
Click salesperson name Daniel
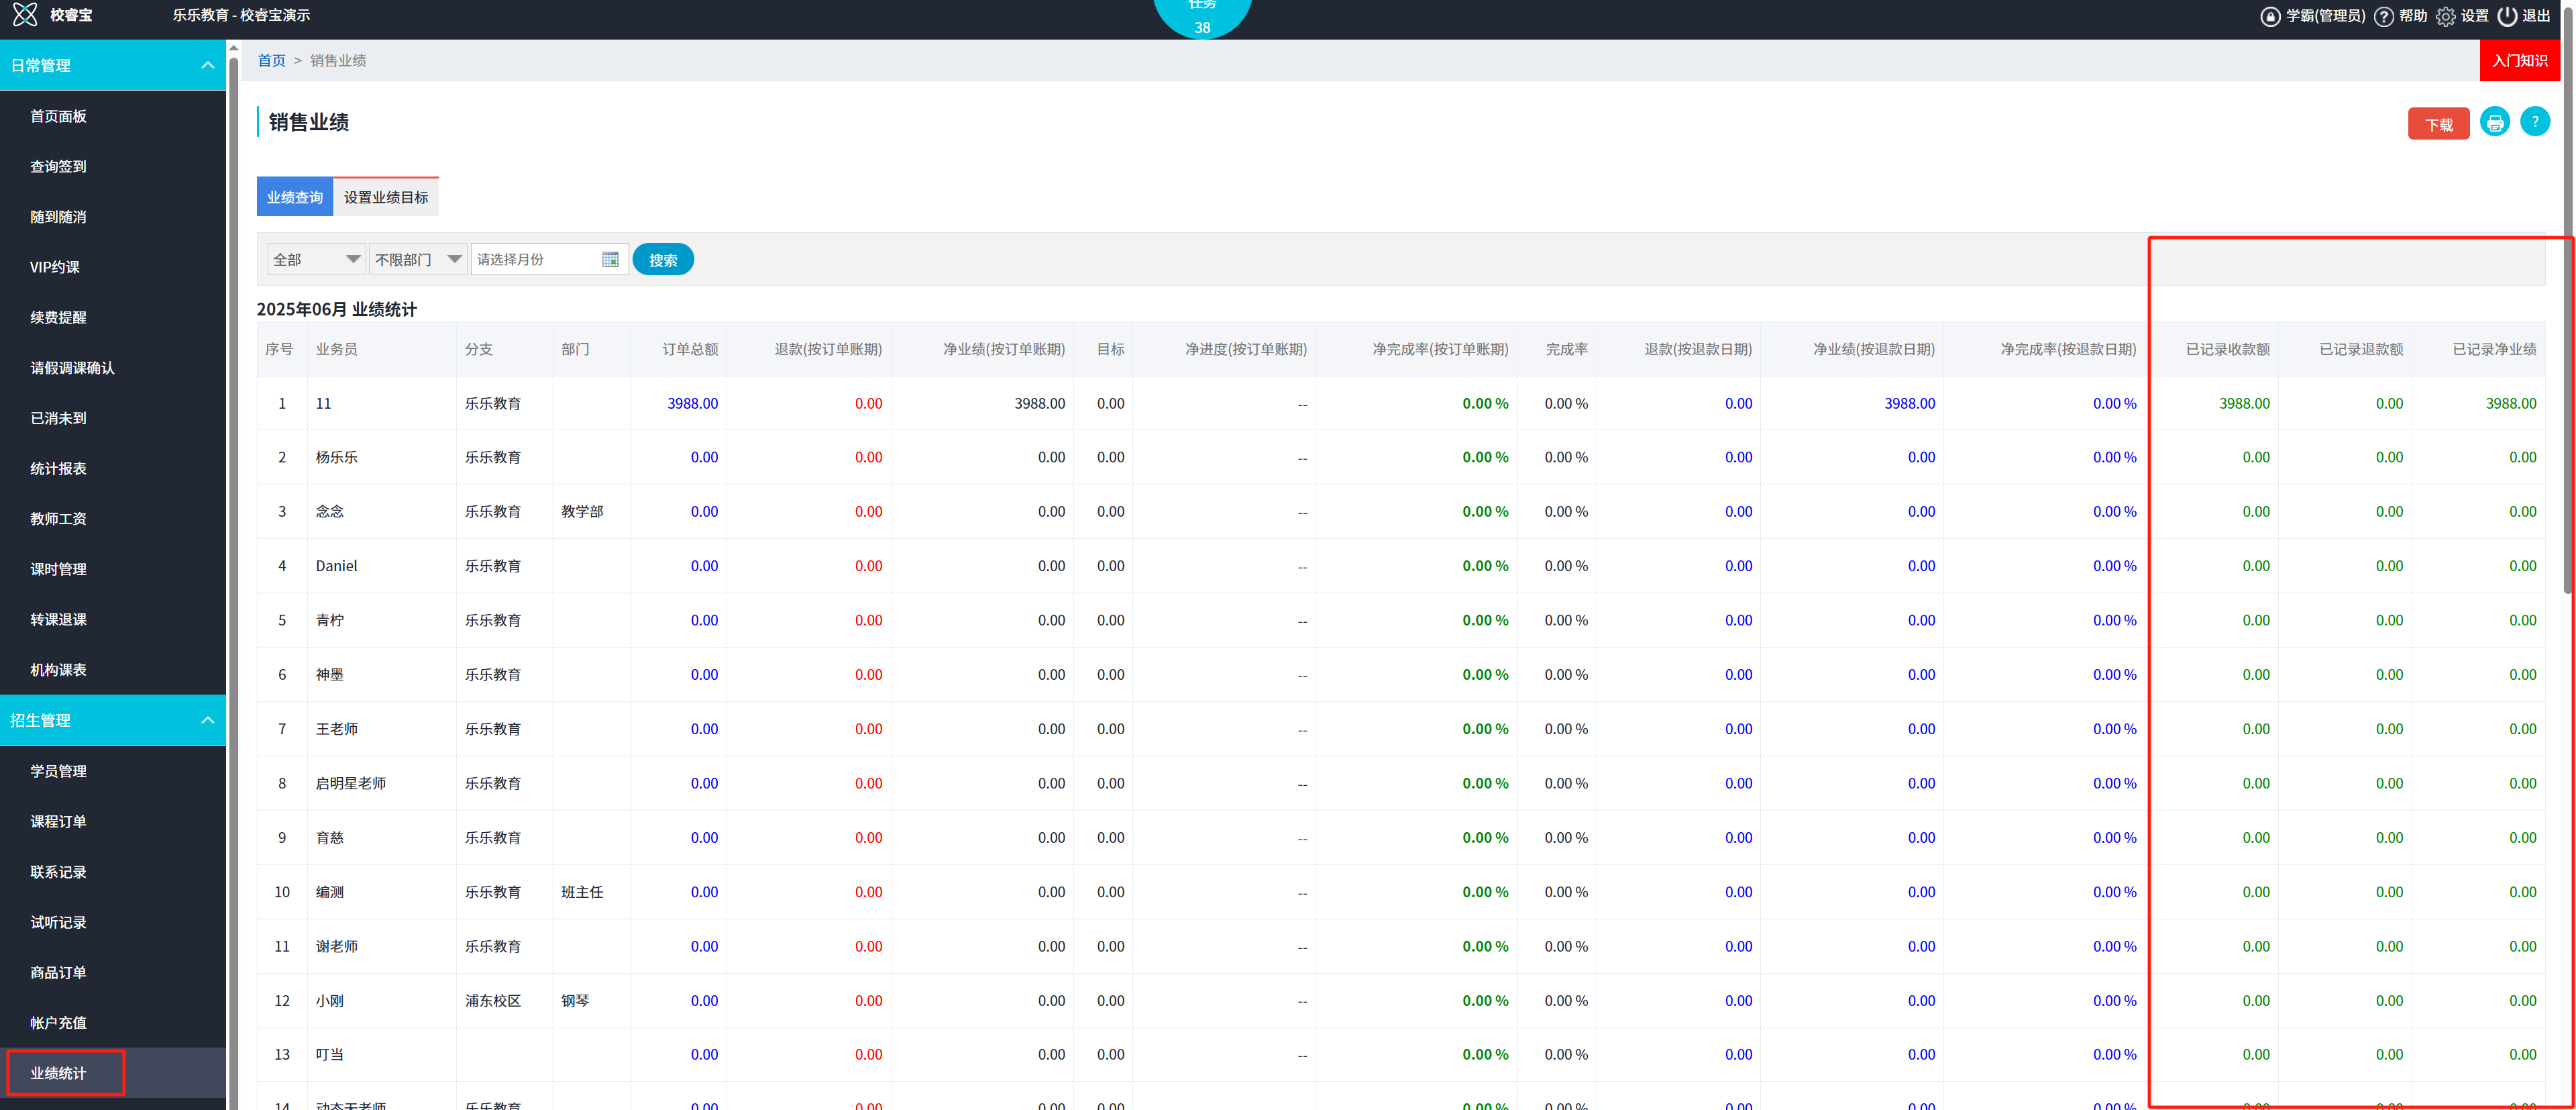[x=336, y=566]
